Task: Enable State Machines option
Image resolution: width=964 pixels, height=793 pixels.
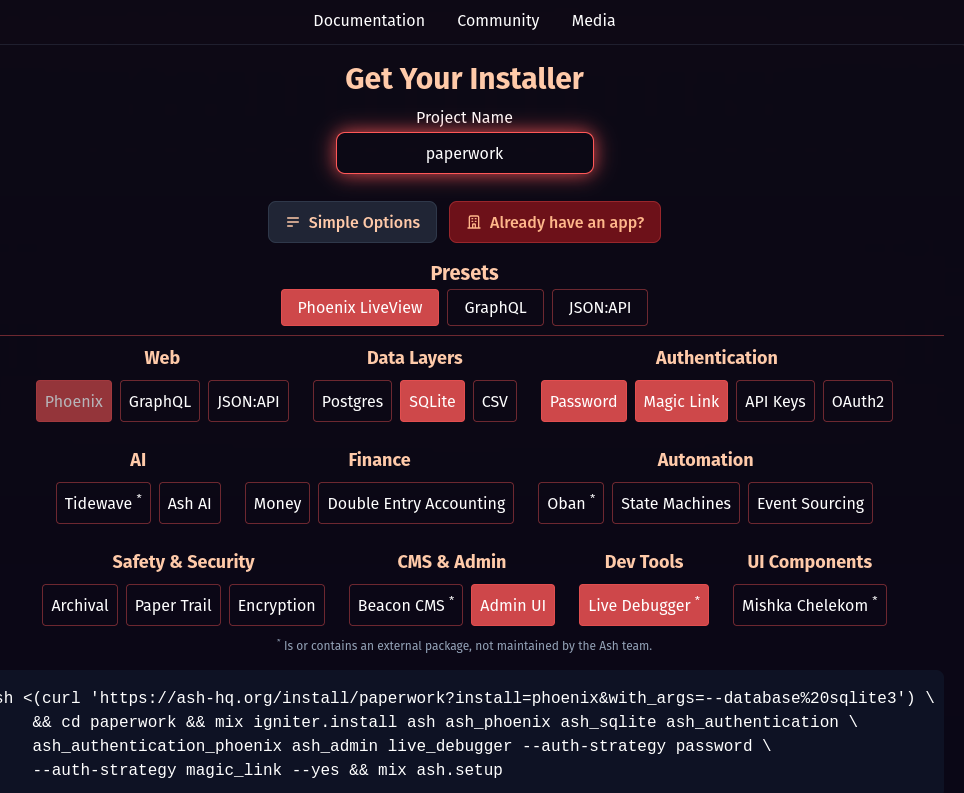Action: coord(676,503)
